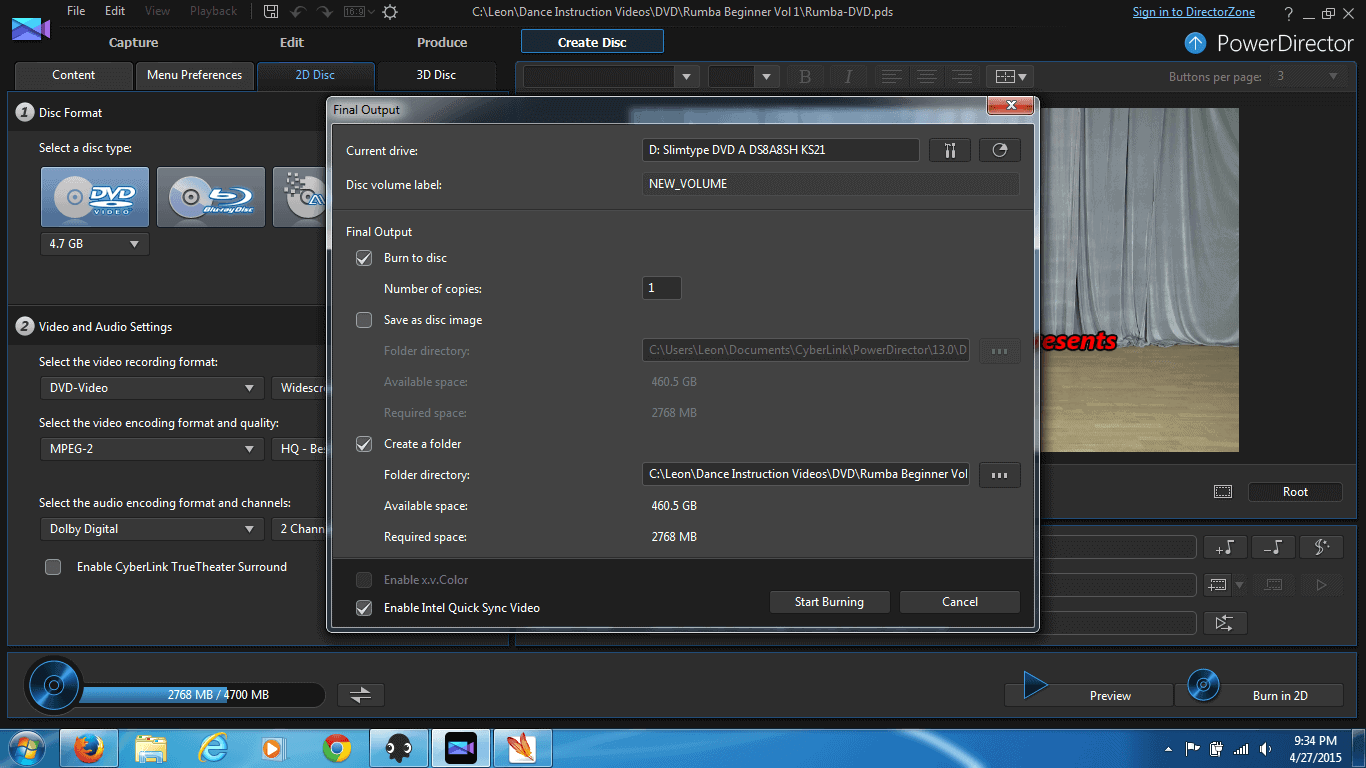Screen dimensions: 1366x768
Task: Toggle Enable Intel Quick Sync Video
Action: tap(364, 608)
